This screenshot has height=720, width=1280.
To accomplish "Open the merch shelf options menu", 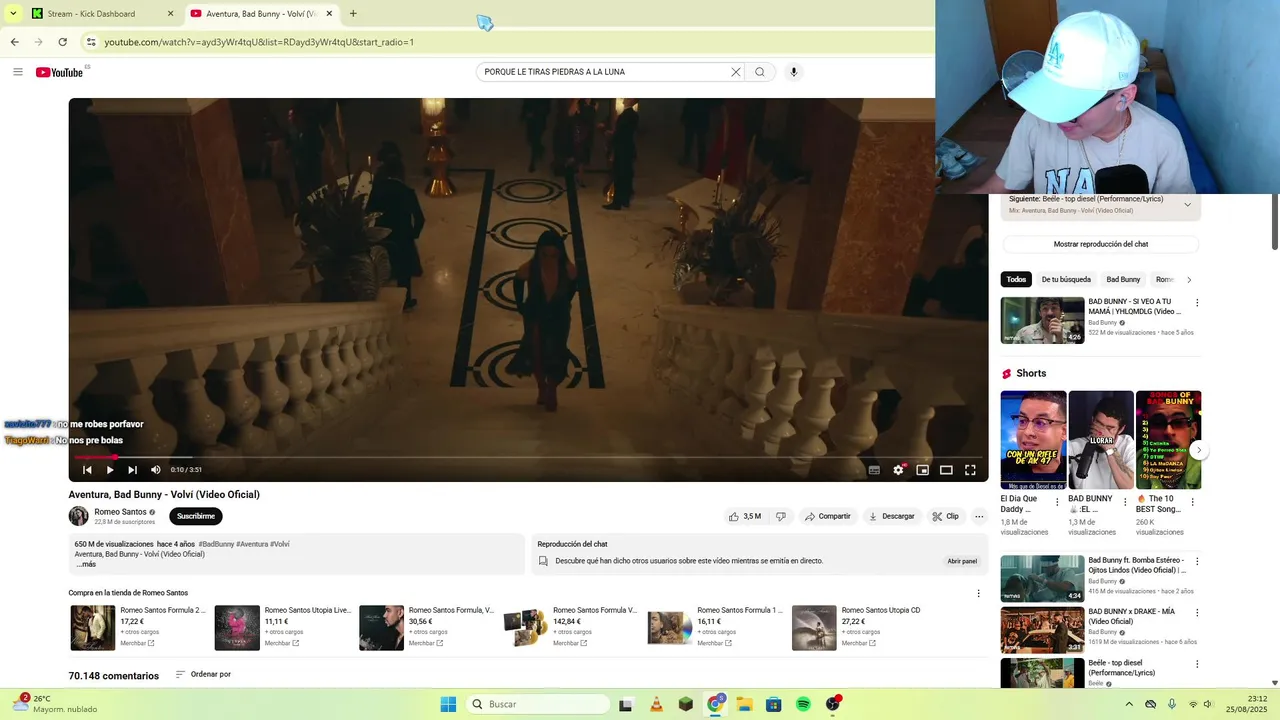I will click(x=978, y=593).
